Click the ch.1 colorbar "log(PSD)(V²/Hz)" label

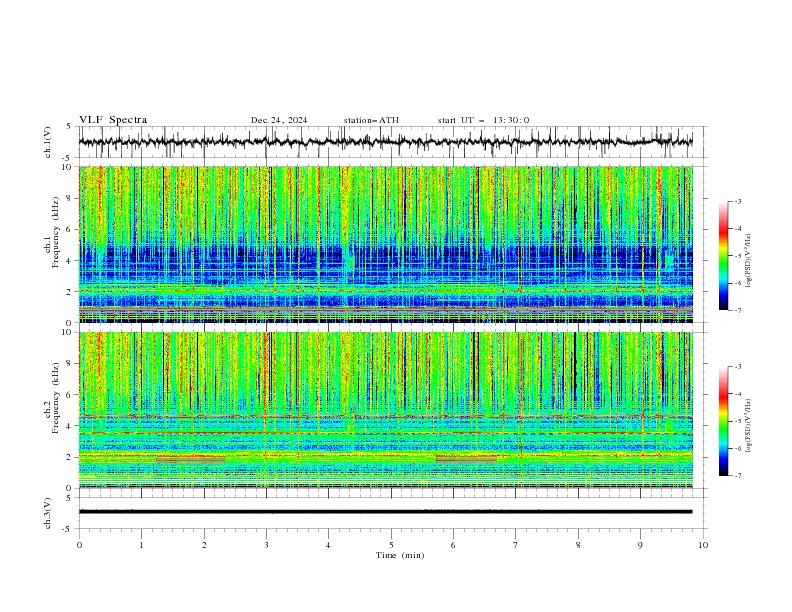[x=748, y=260]
